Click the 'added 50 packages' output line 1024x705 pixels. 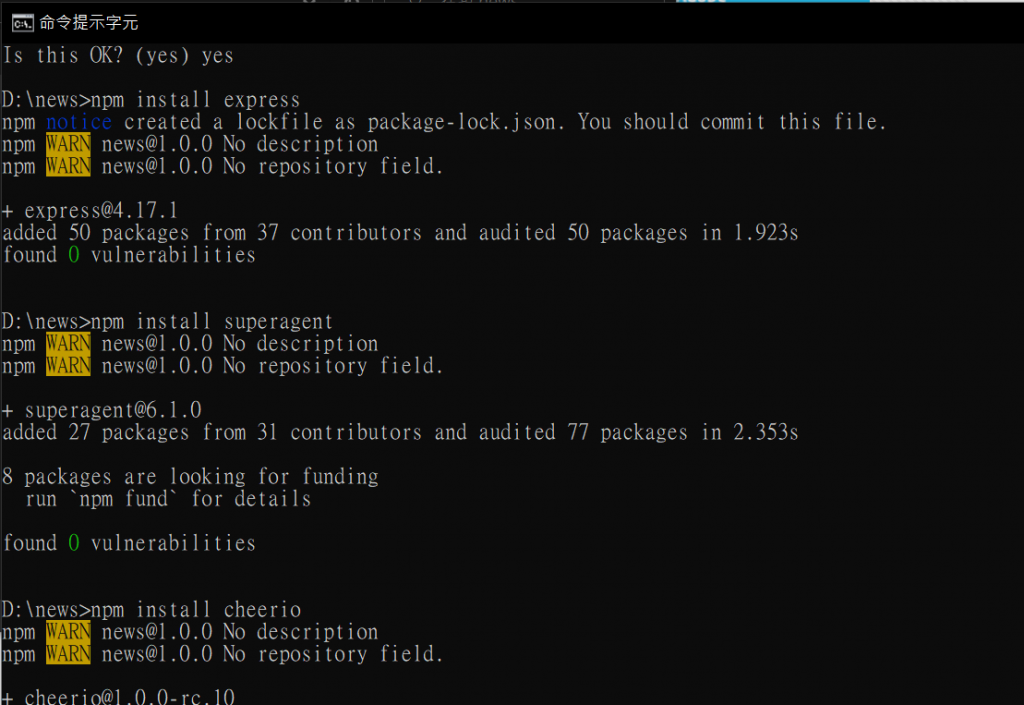pos(400,233)
